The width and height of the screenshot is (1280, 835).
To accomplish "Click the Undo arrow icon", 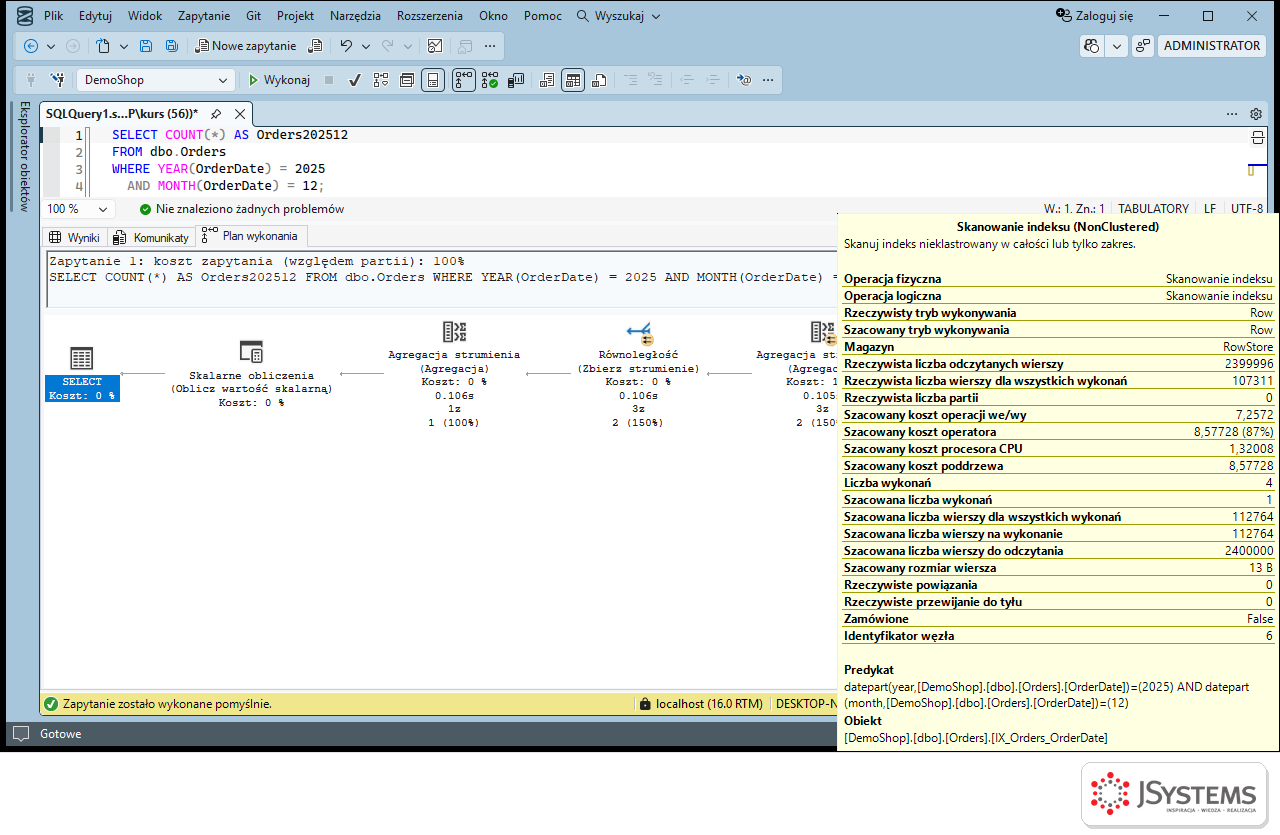I will (345, 46).
